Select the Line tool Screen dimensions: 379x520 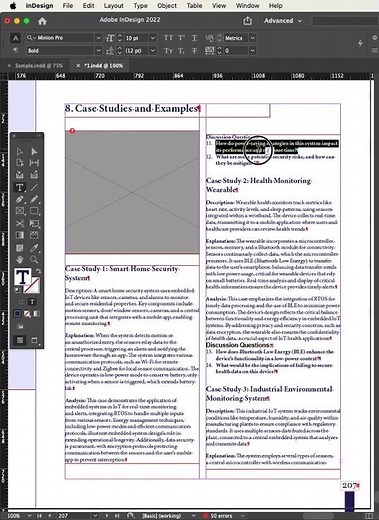coord(34,187)
